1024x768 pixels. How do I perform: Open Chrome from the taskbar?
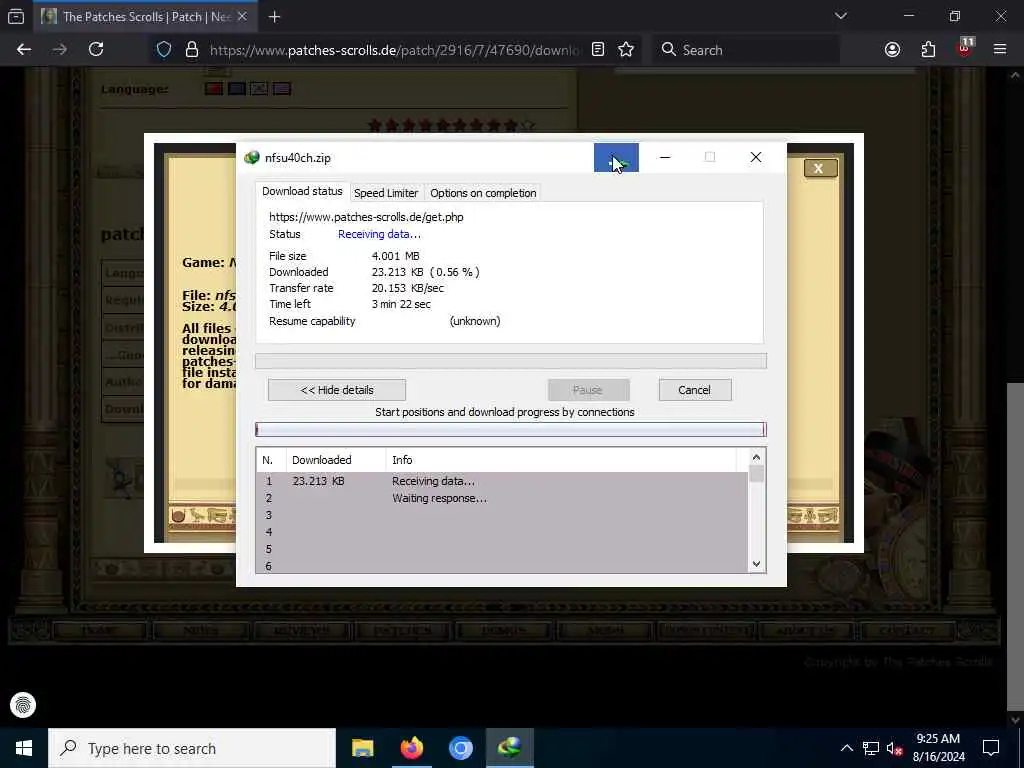click(x=460, y=748)
